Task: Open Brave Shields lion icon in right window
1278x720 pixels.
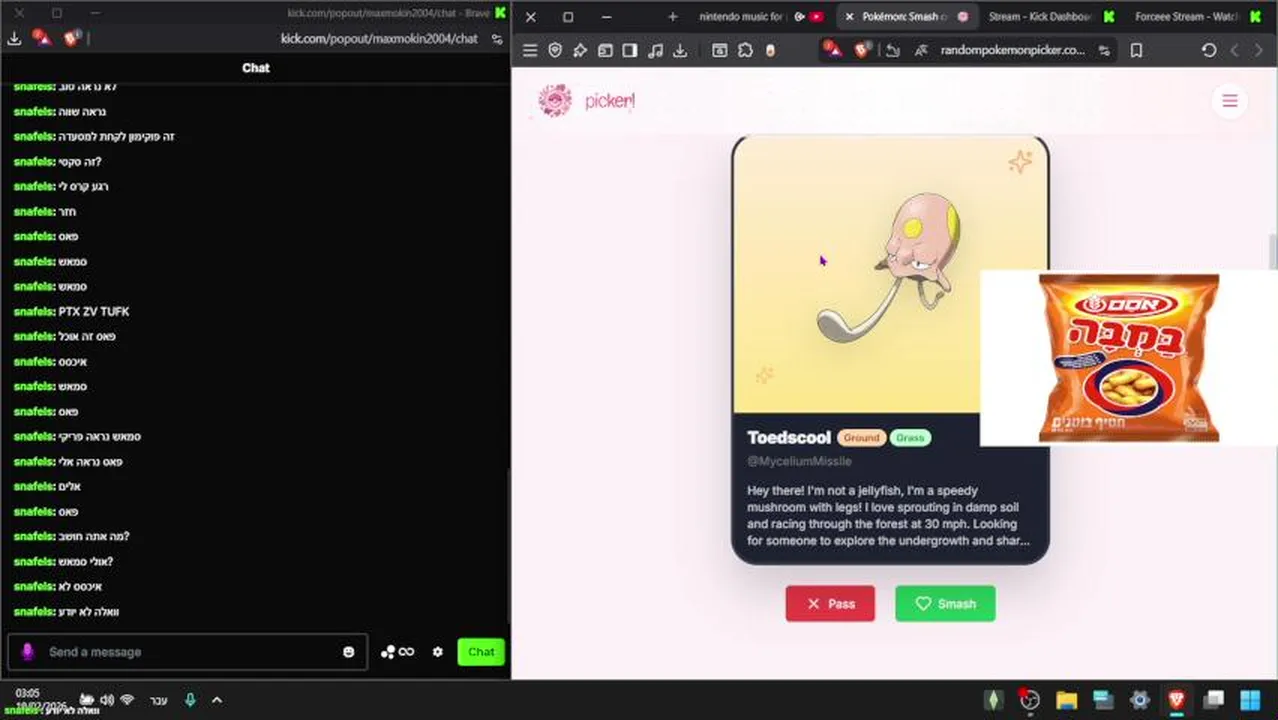Action: coord(863,49)
